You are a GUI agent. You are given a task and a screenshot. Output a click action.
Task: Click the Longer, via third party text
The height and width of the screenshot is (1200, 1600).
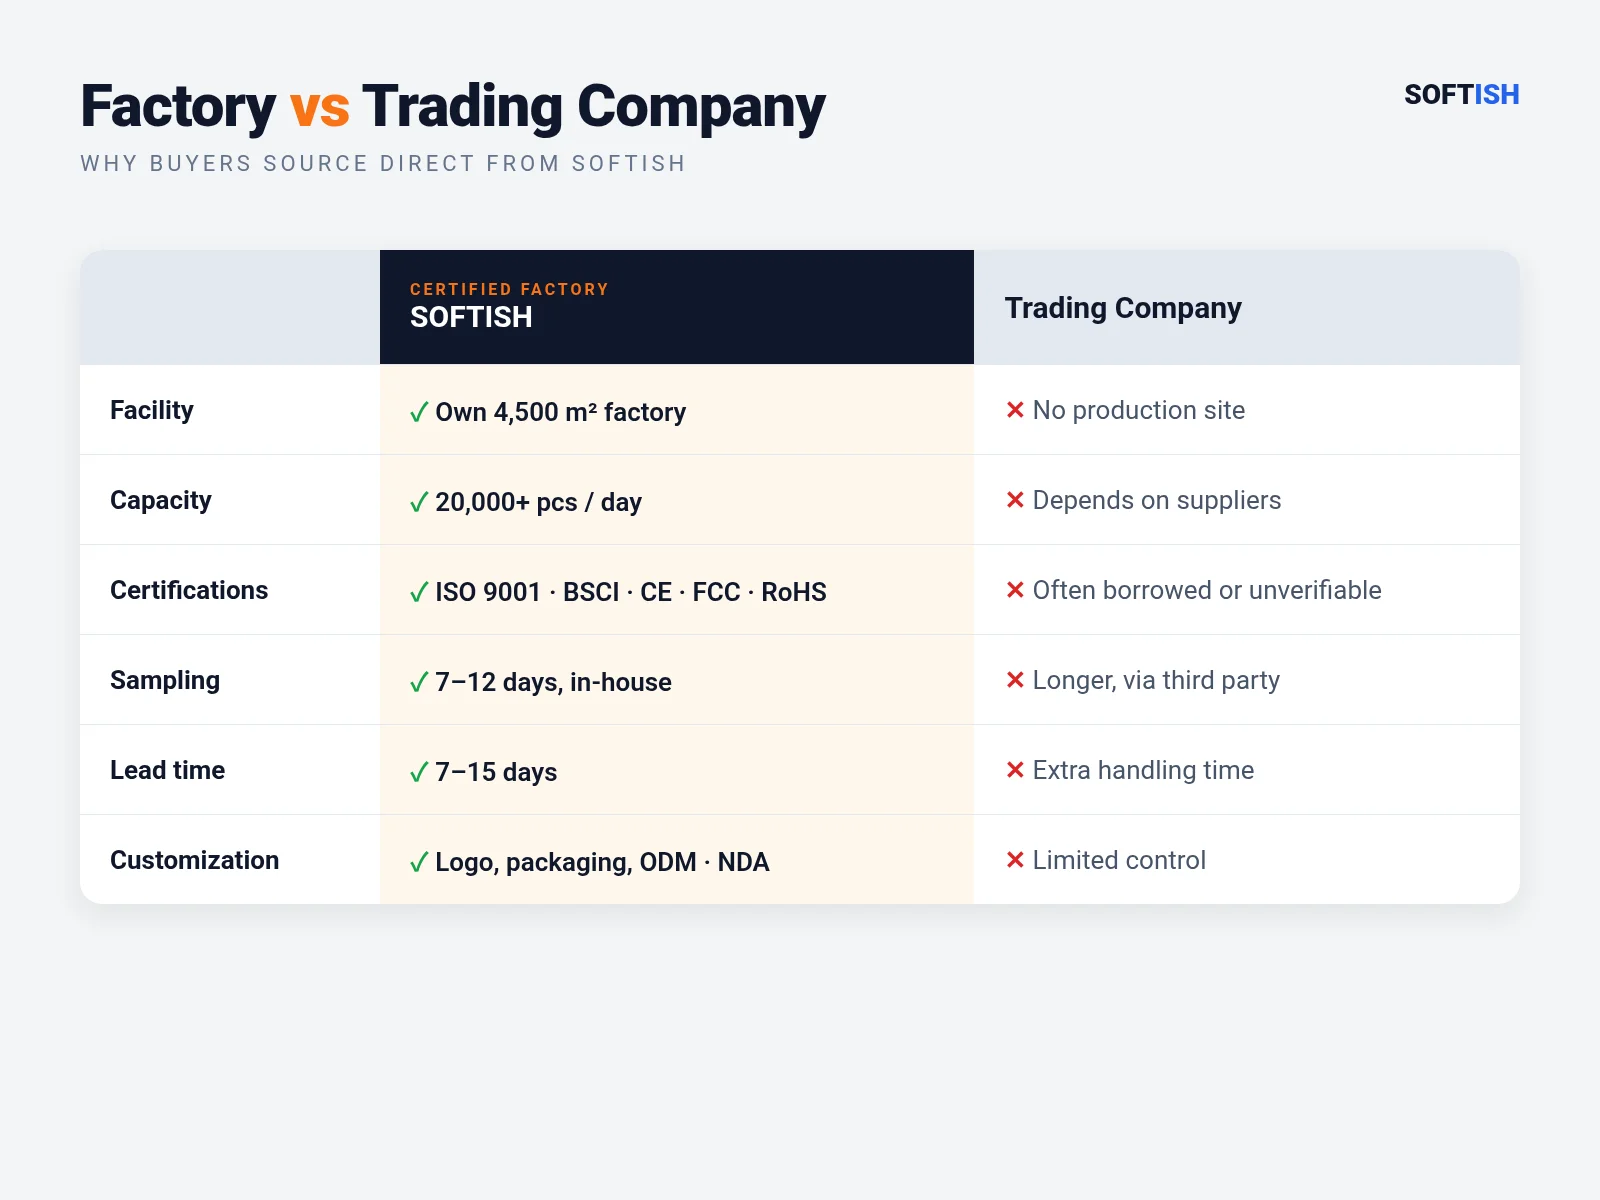(1156, 680)
